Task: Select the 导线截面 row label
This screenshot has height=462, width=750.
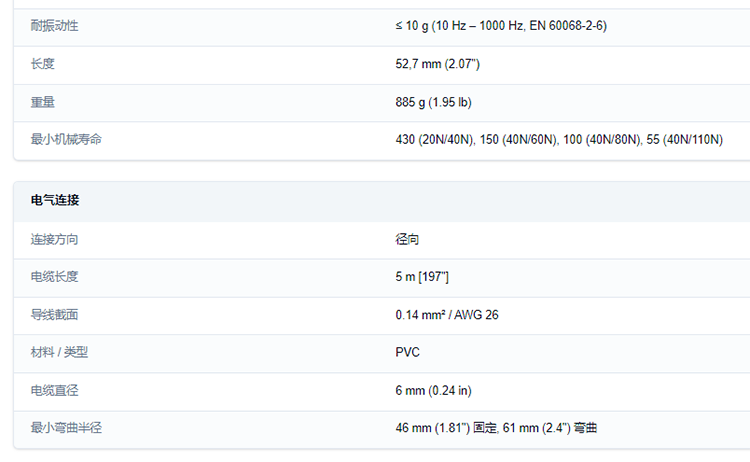Action: 55,315
